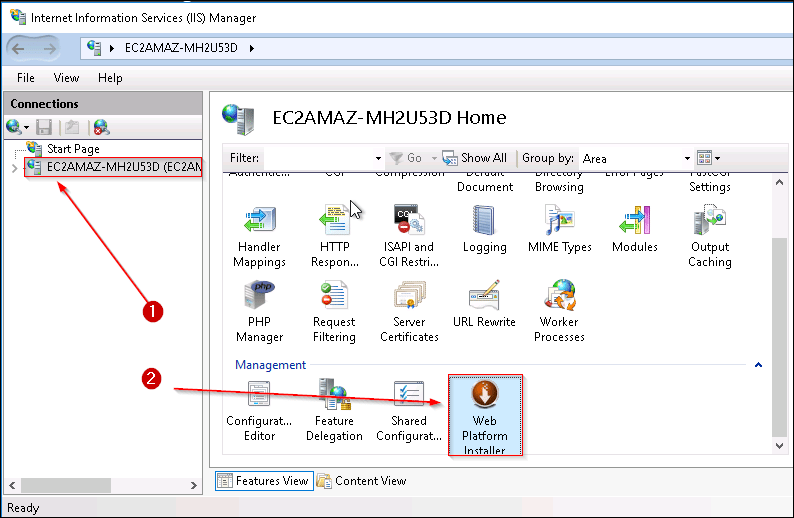Click the create new connection globe icon
Image resolution: width=794 pixels, height=518 pixels.
[14, 127]
